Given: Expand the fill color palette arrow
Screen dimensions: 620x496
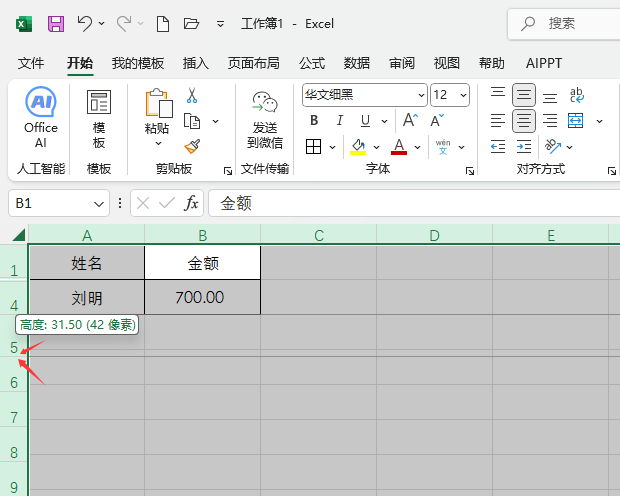Looking at the screenshot, I should click(376, 147).
